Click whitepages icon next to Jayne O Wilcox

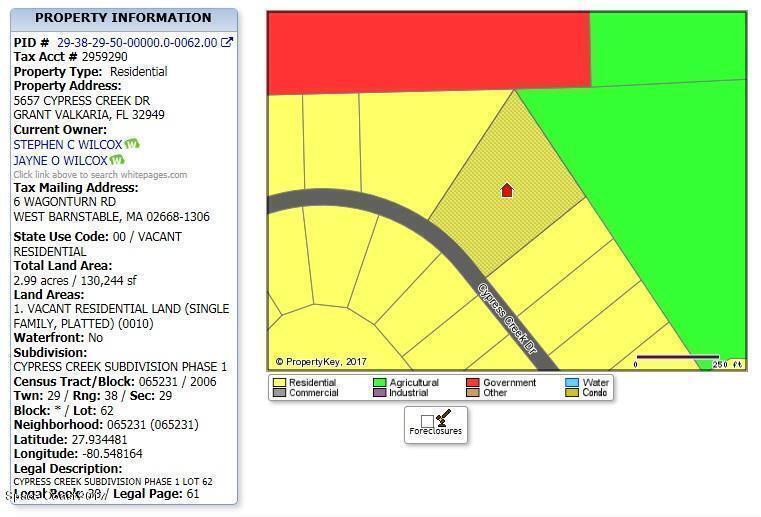click(117, 160)
